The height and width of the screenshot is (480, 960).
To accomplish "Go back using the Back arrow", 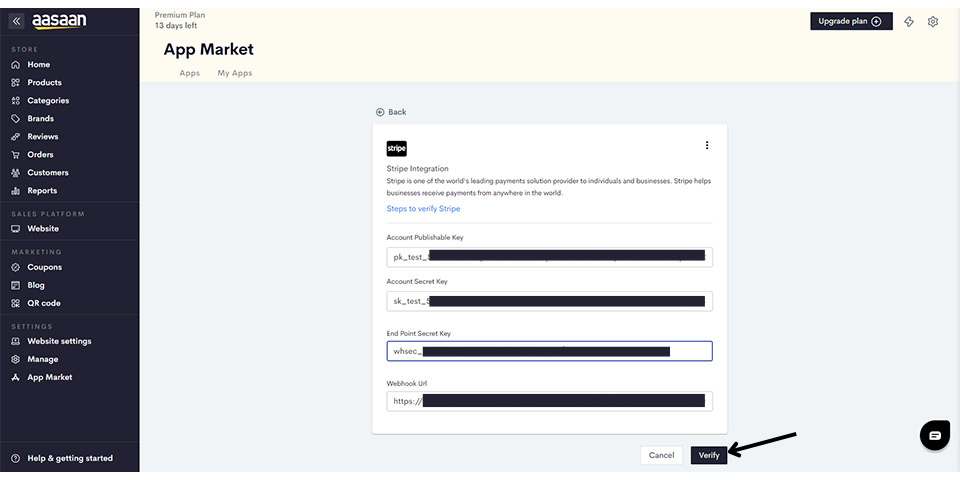I will pos(391,112).
